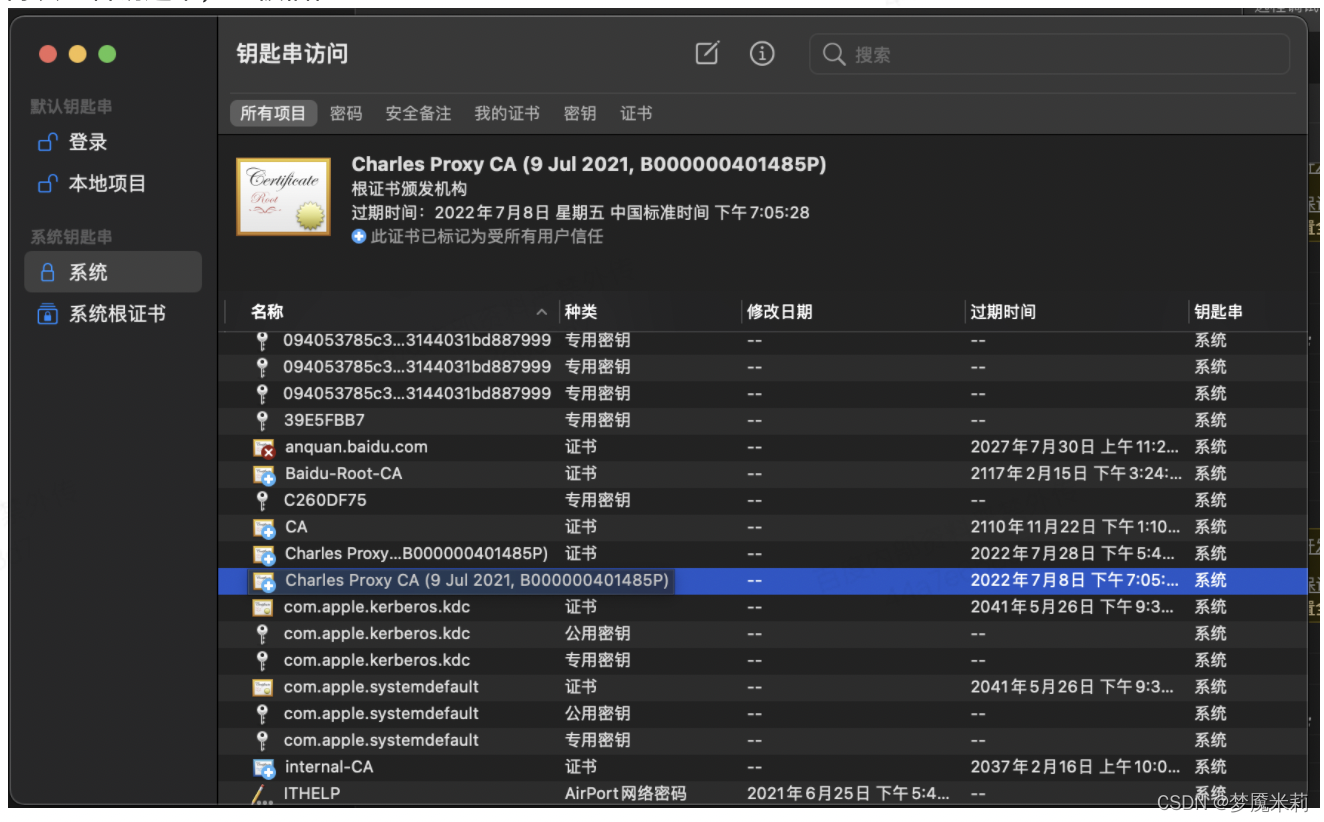Select the C260DF75 row name
Viewport: 1324px width, 822px height.
[325, 500]
